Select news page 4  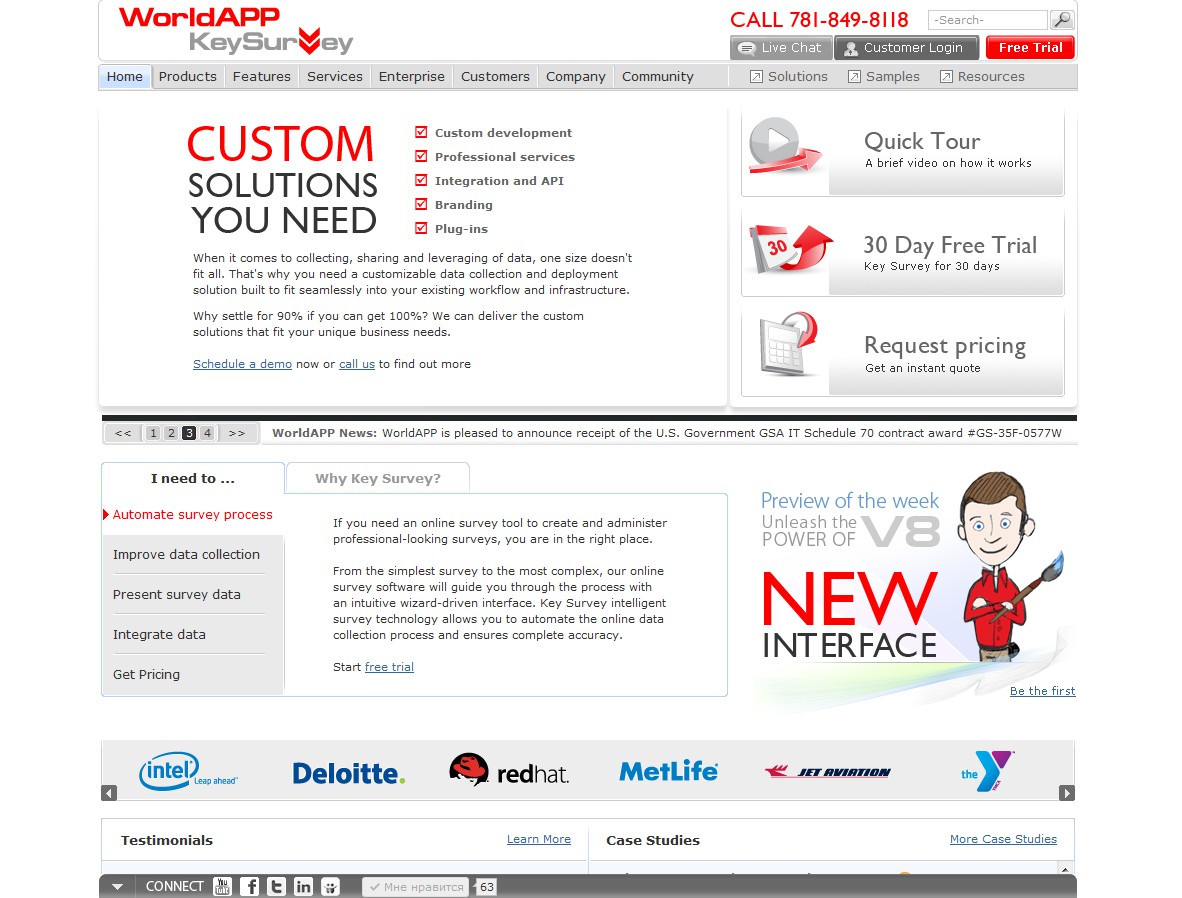(207, 433)
